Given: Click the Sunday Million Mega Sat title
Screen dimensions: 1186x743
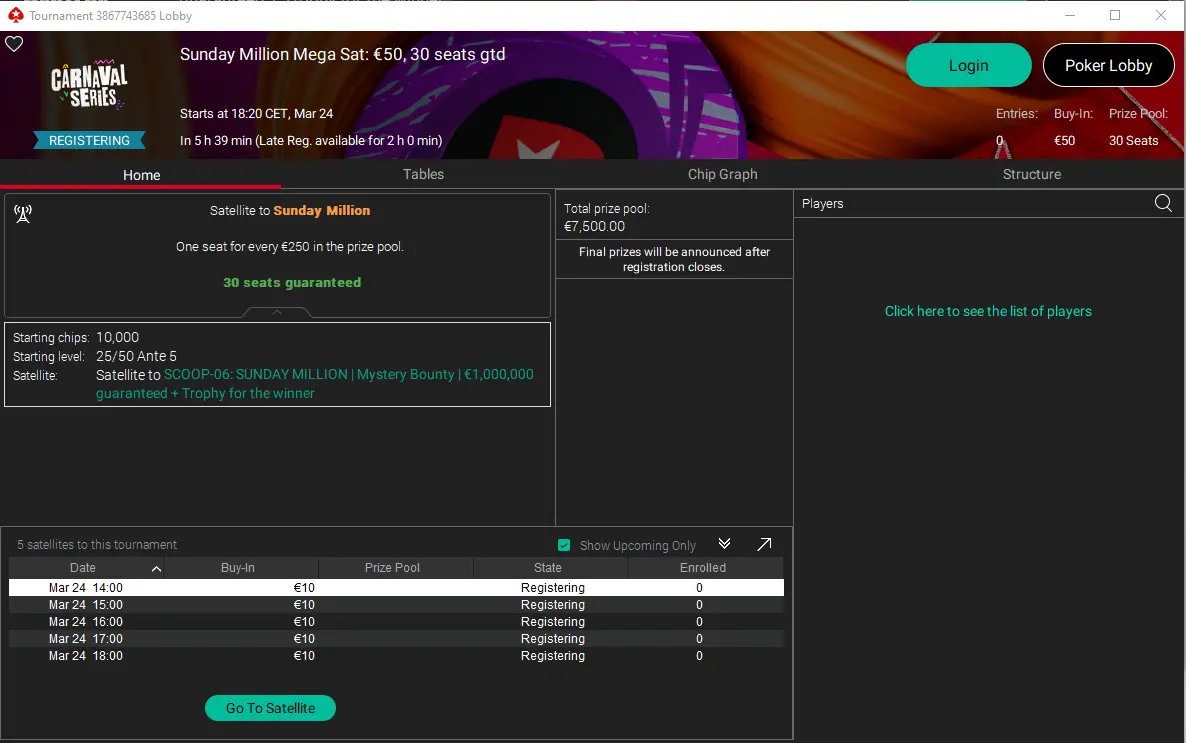Looking at the screenshot, I should 343,54.
